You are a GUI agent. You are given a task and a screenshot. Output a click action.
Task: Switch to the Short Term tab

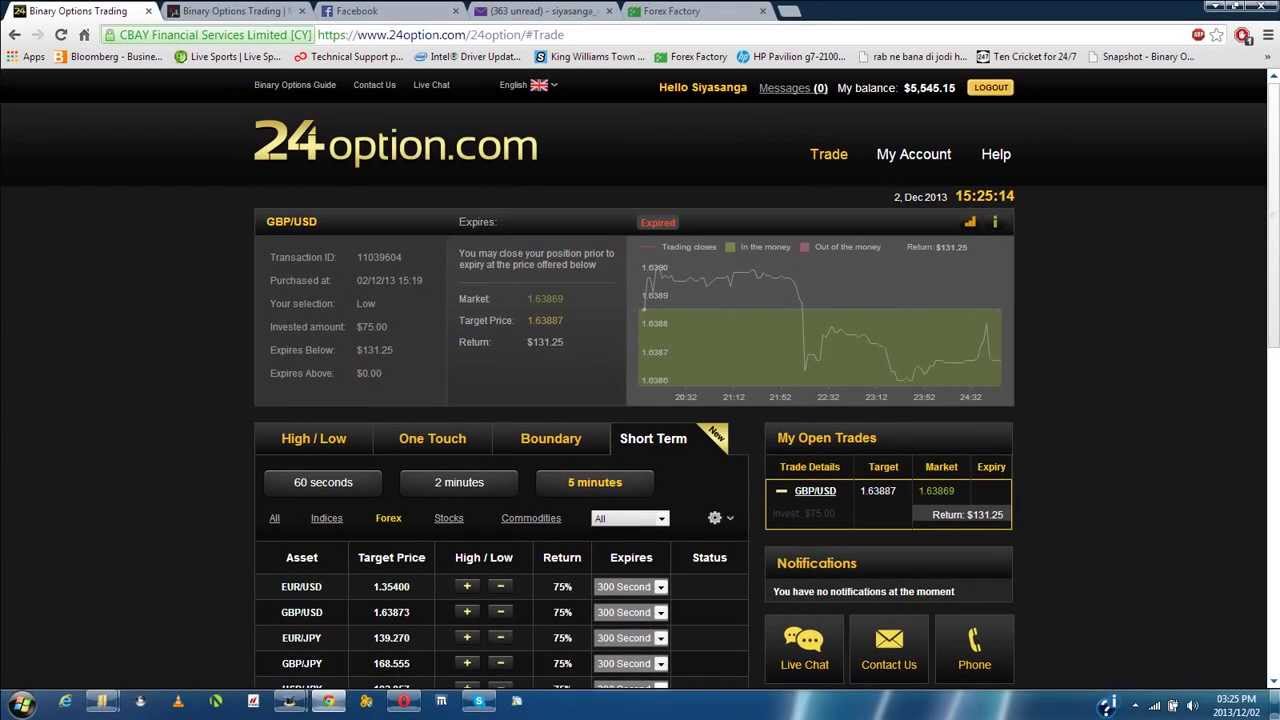tap(653, 438)
